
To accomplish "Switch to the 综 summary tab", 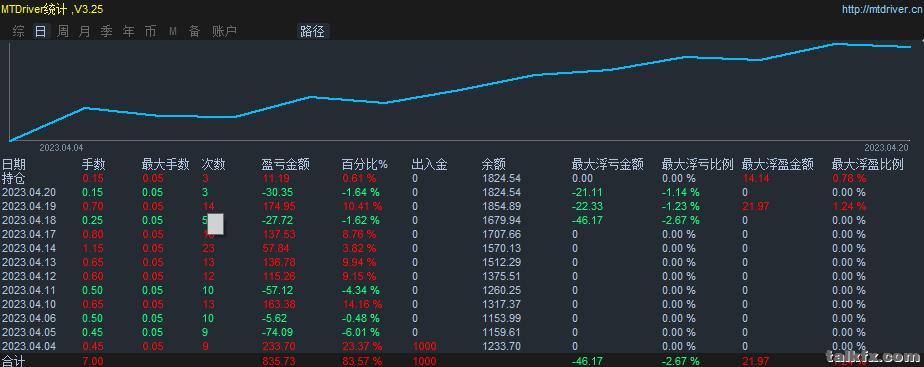I will pos(18,31).
